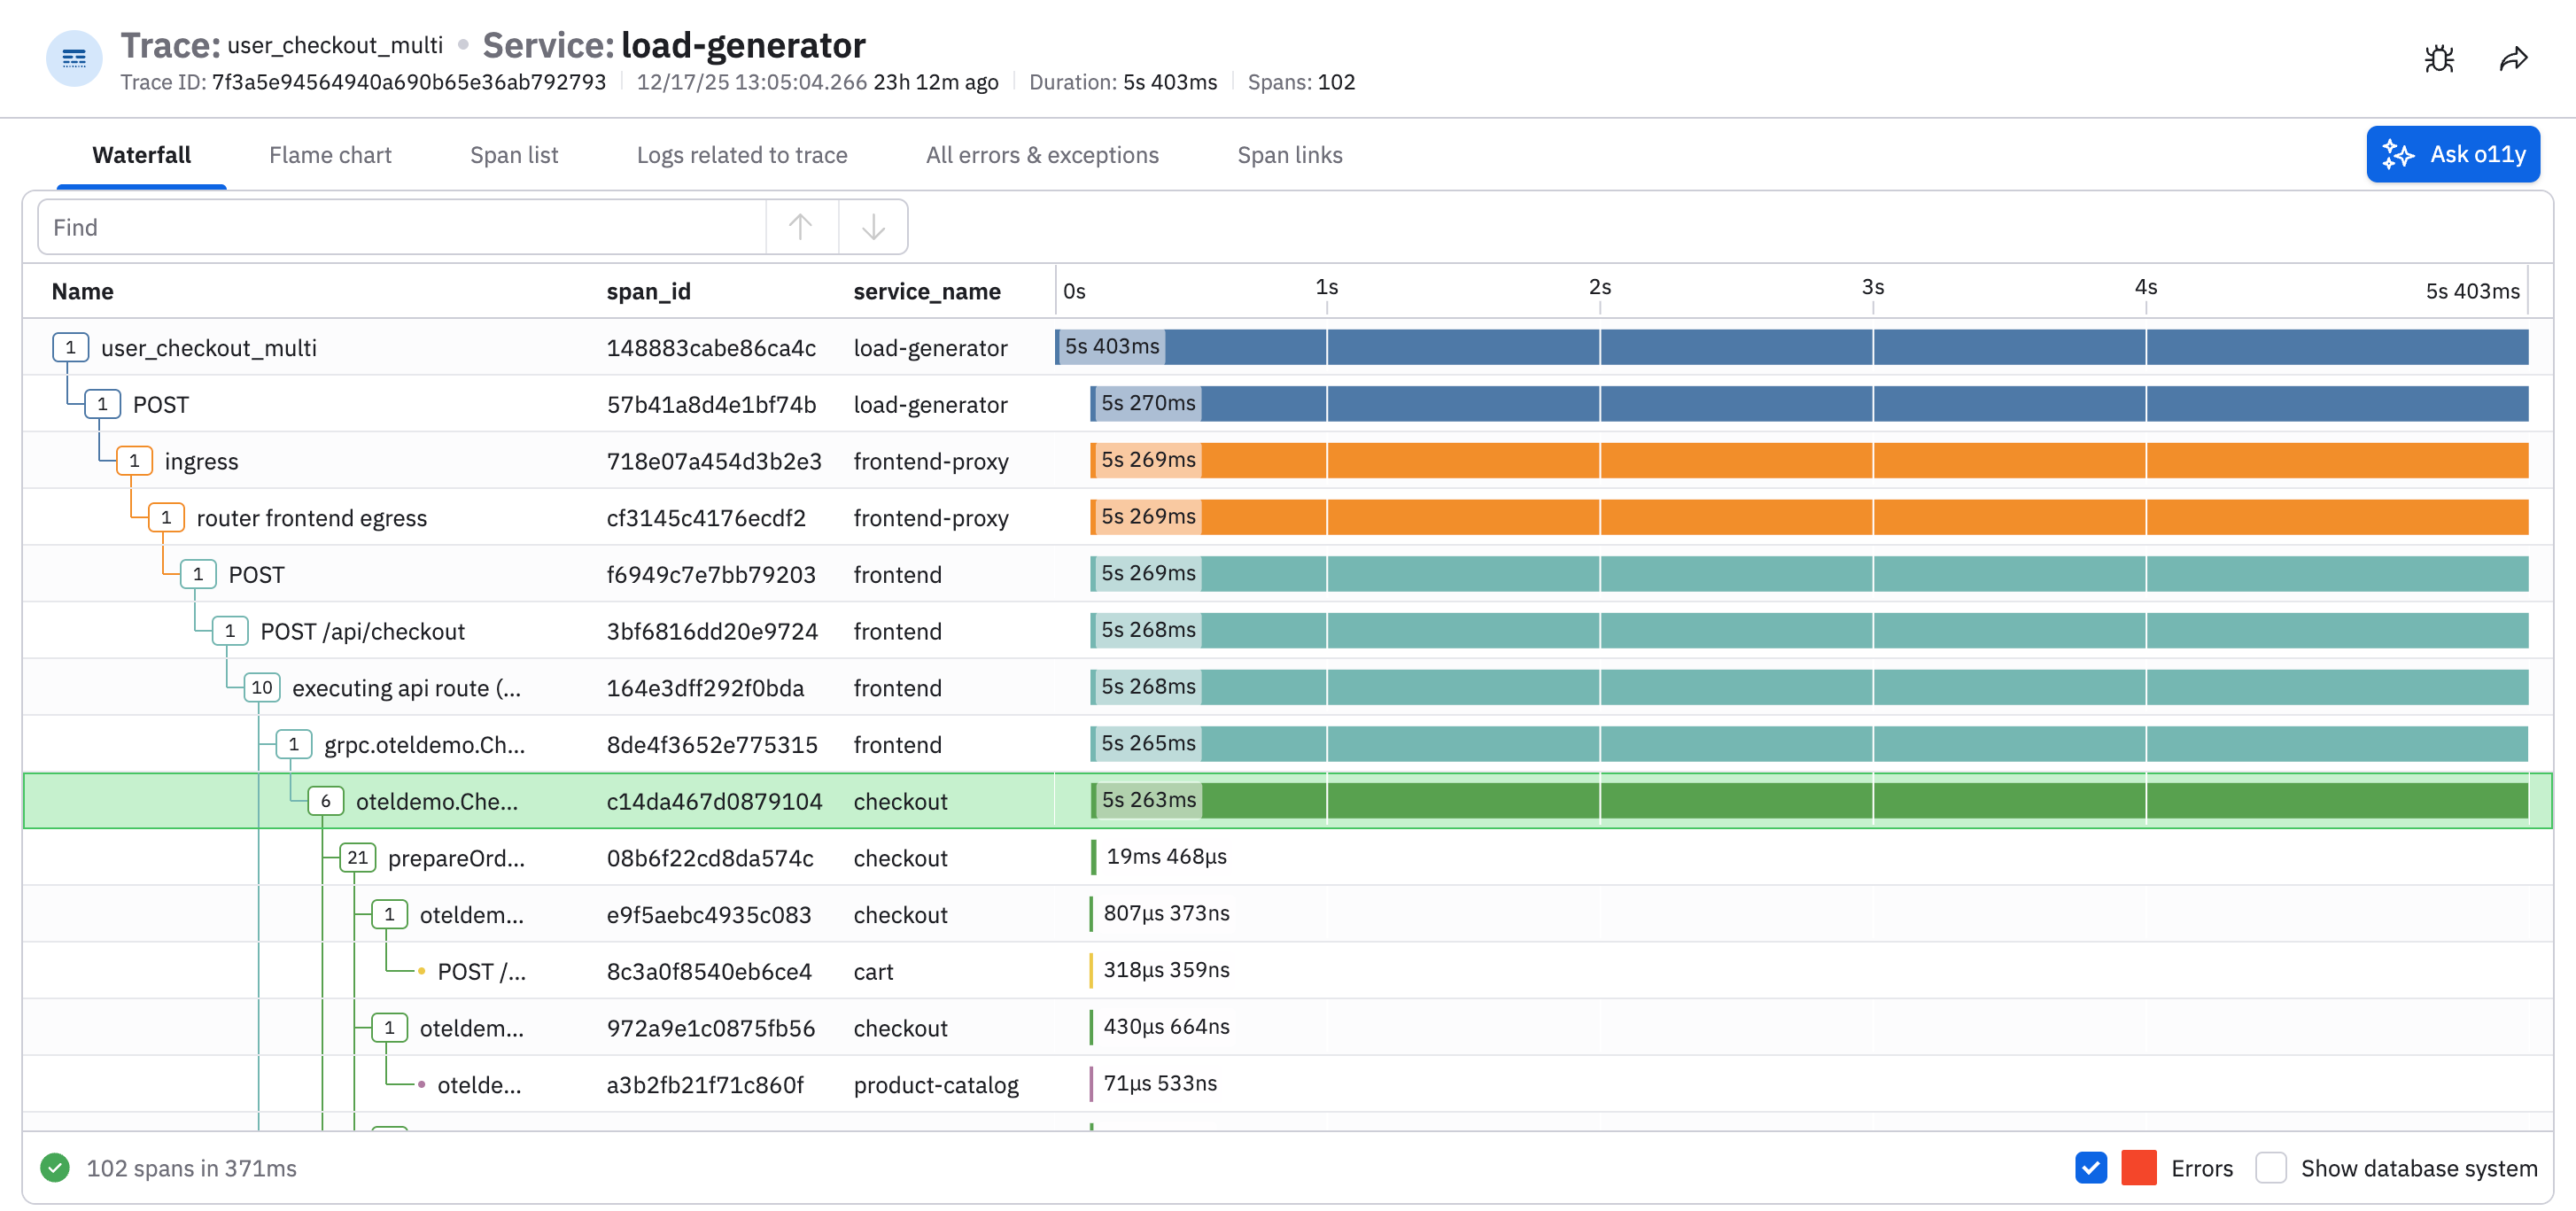Viewport: 2576px width, 1211px height.
Task: Enable Show database system checkbox
Action: point(2270,1167)
